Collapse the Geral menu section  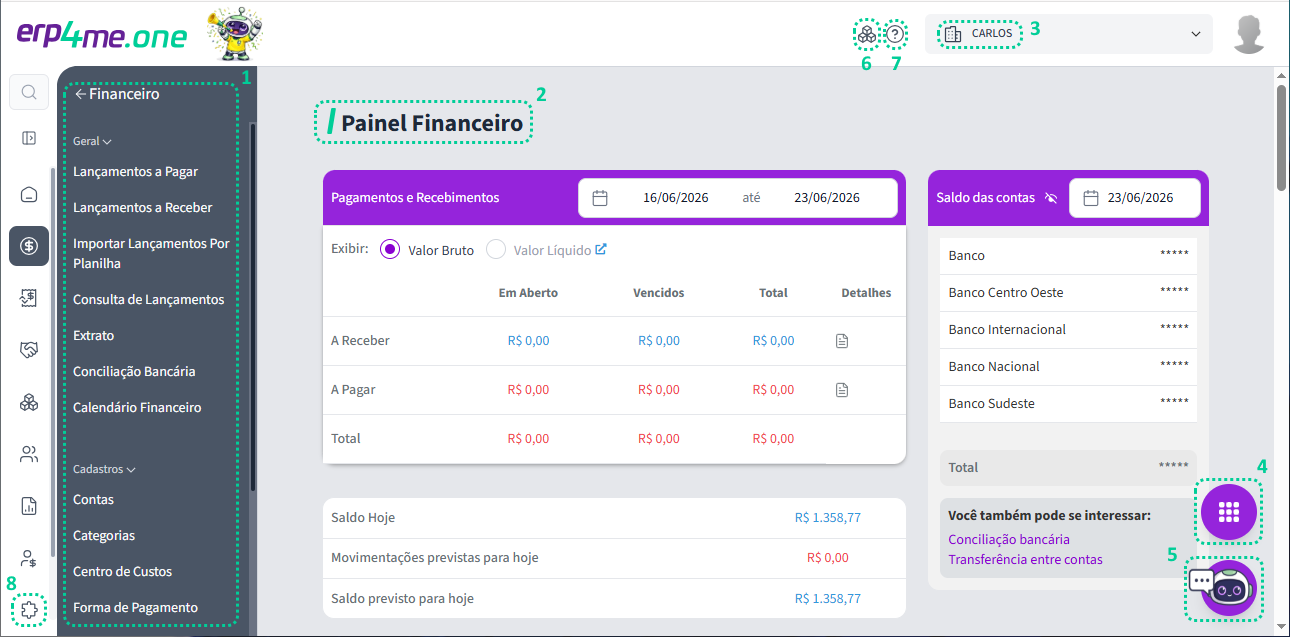coord(92,142)
